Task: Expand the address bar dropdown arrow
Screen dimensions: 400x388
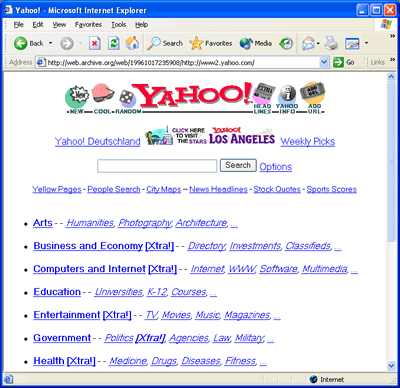Action: [324, 62]
